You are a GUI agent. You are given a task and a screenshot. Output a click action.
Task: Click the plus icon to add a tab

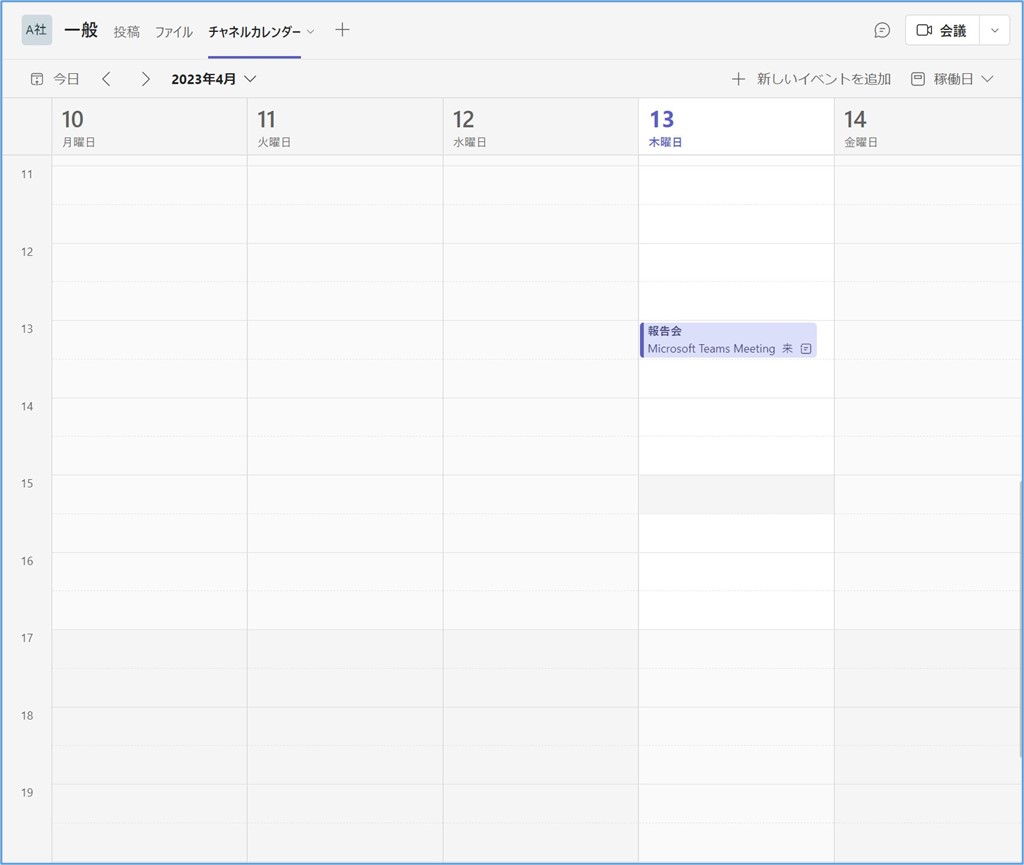pyautogui.click(x=342, y=30)
